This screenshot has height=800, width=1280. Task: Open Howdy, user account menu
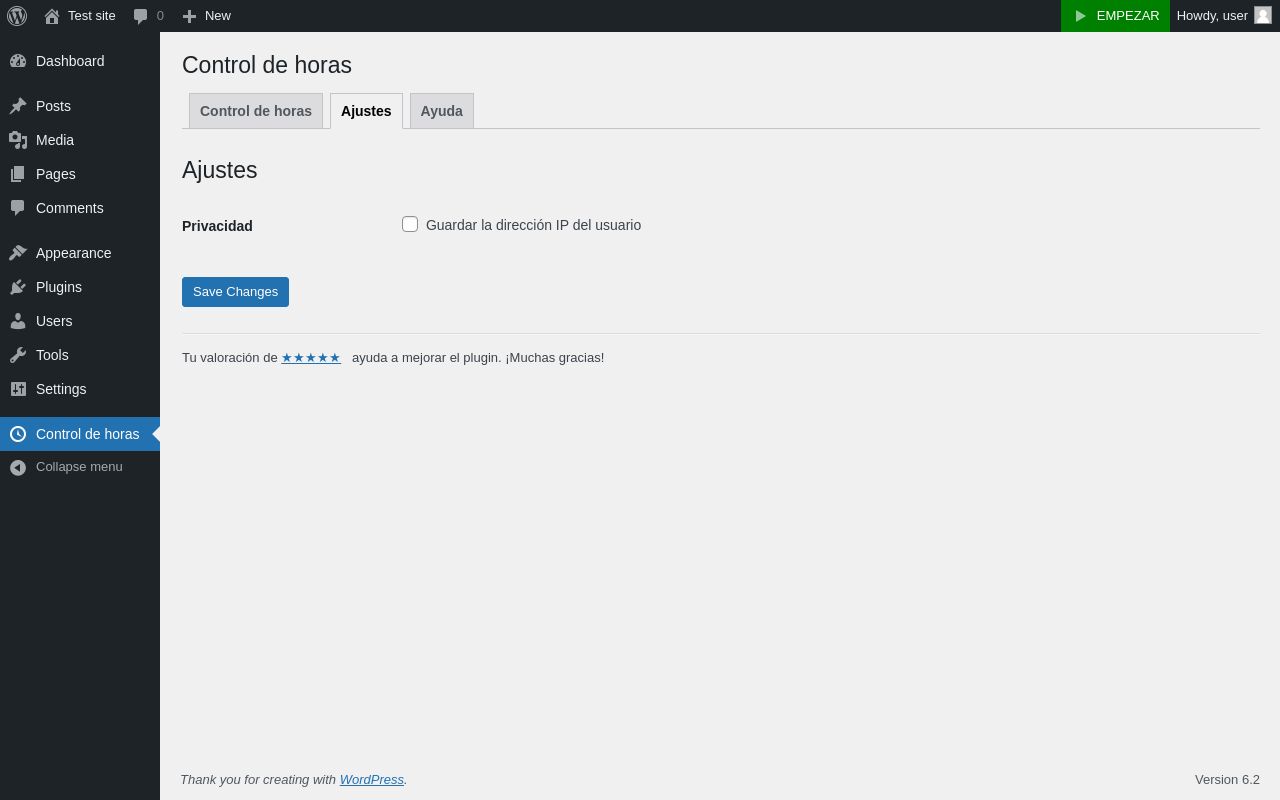point(1224,16)
